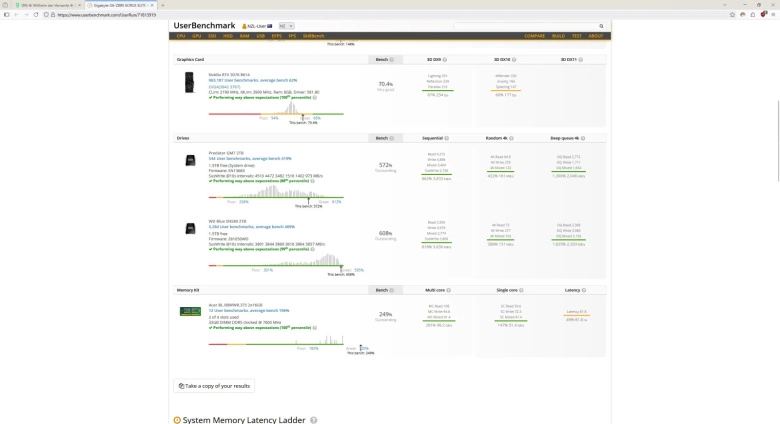This screenshot has width=780, height=424.
Task: Go to the COMPARE page
Action: (x=534, y=36)
